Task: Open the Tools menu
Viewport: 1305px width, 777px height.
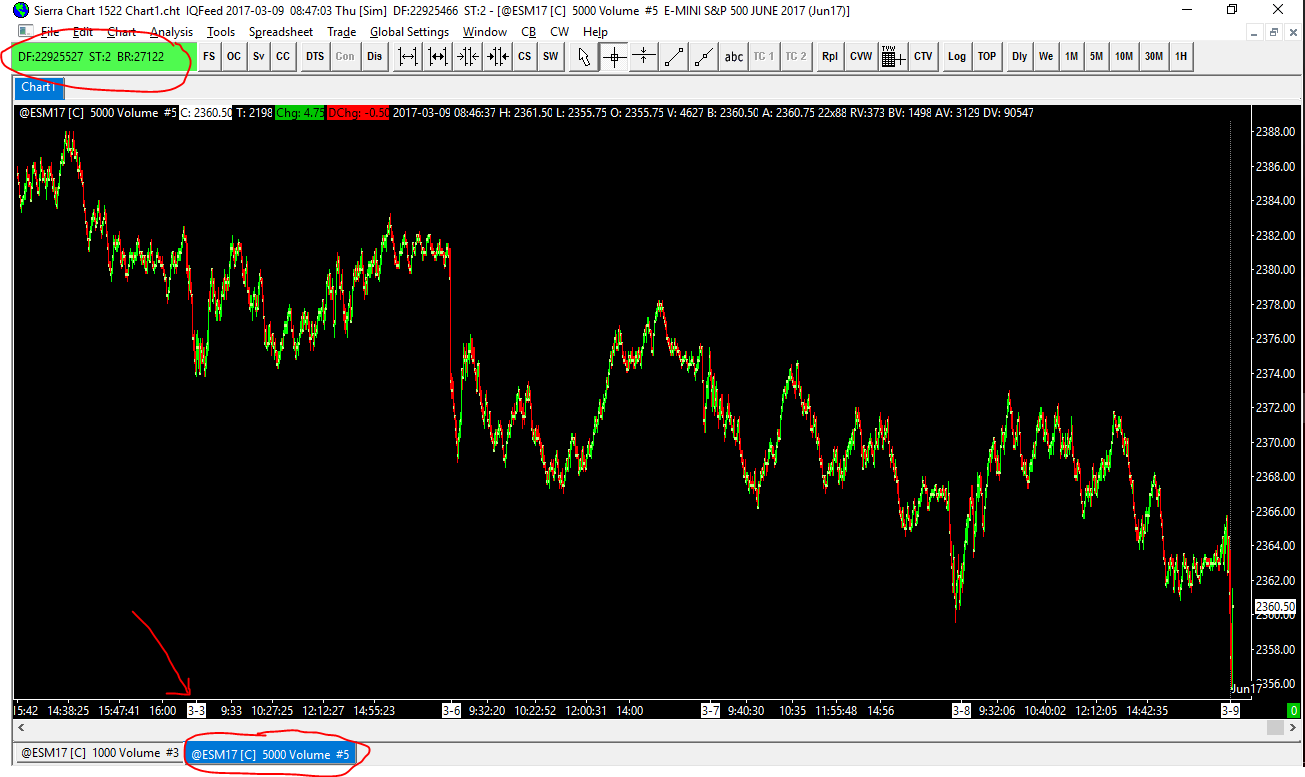Action: pos(221,32)
